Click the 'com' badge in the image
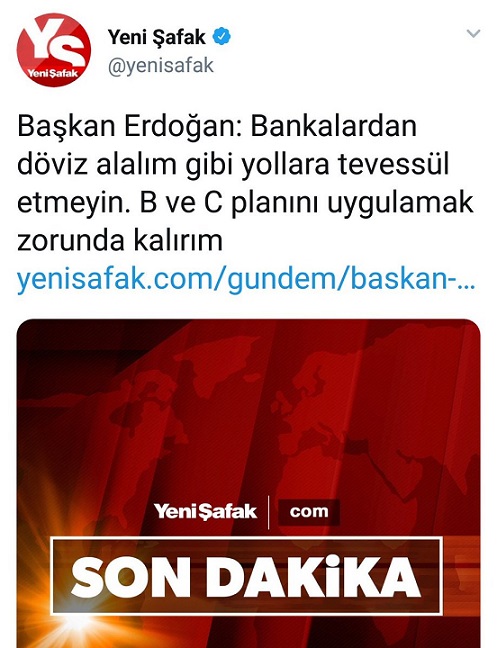The image size is (497, 648). [309, 512]
